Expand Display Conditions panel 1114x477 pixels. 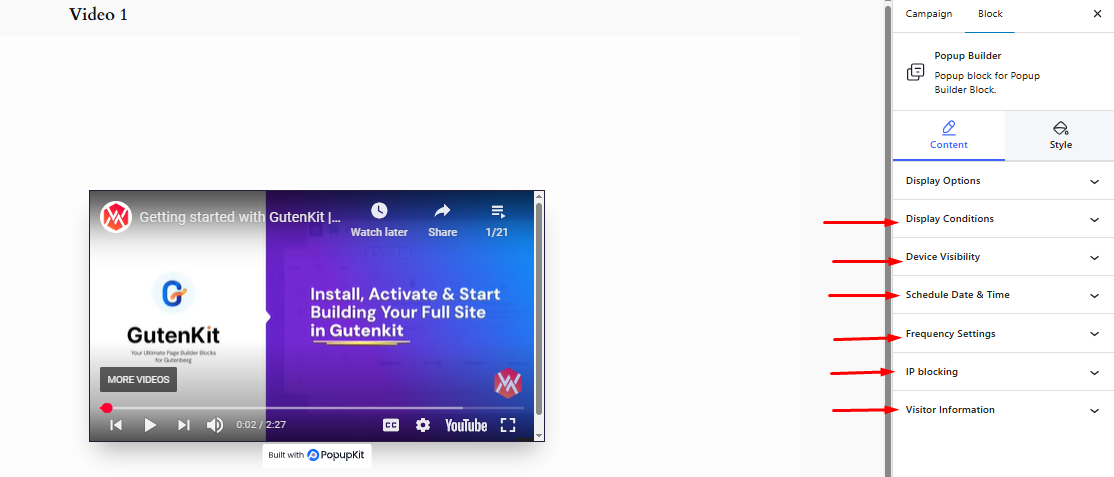(1003, 219)
